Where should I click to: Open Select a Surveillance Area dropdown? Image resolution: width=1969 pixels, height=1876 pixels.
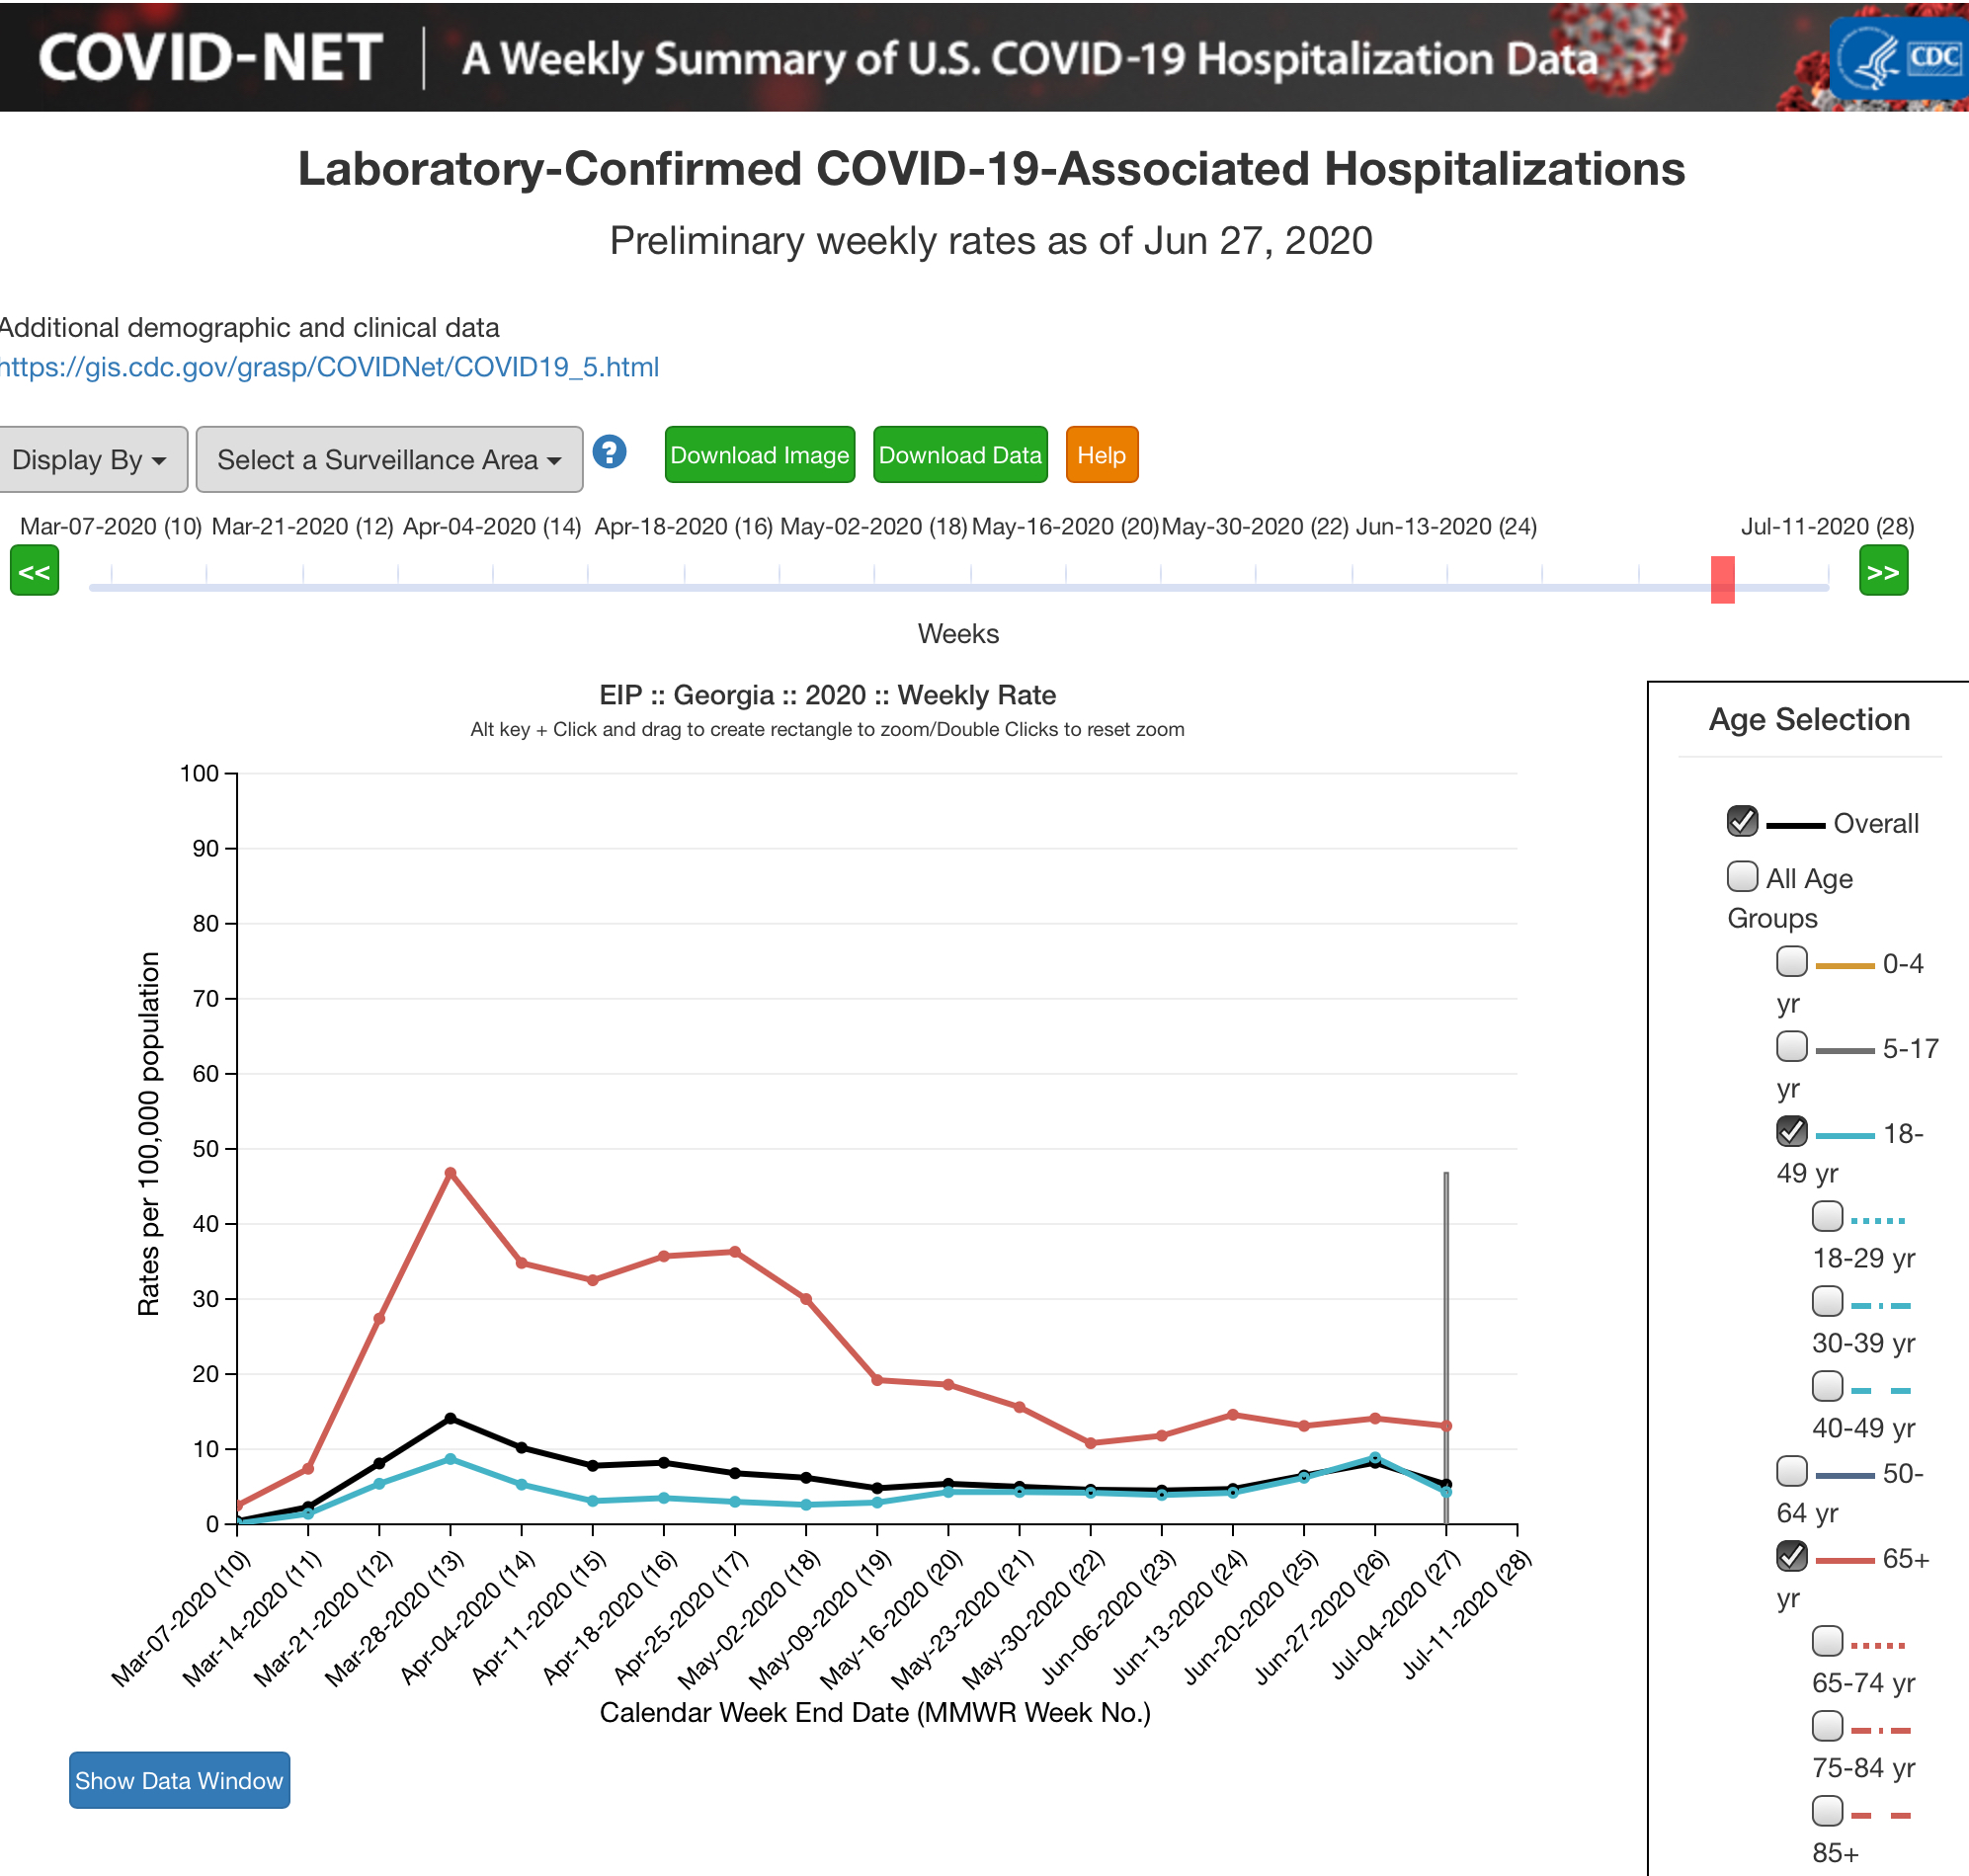point(389,459)
